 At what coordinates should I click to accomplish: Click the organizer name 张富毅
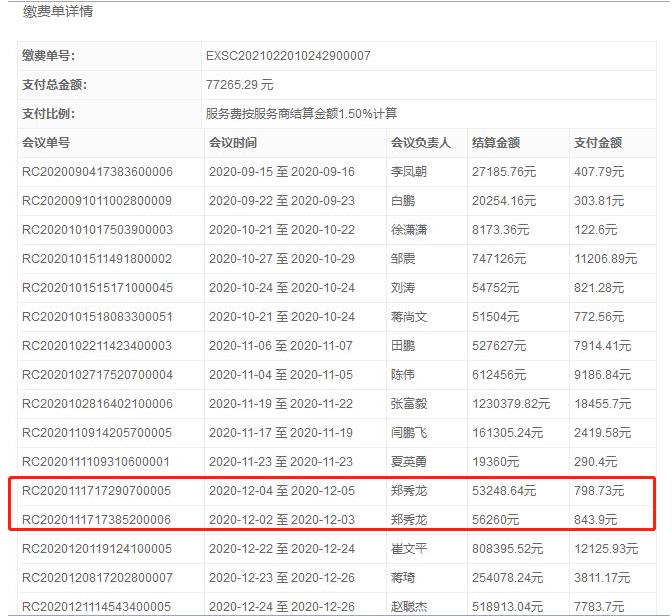[408, 404]
